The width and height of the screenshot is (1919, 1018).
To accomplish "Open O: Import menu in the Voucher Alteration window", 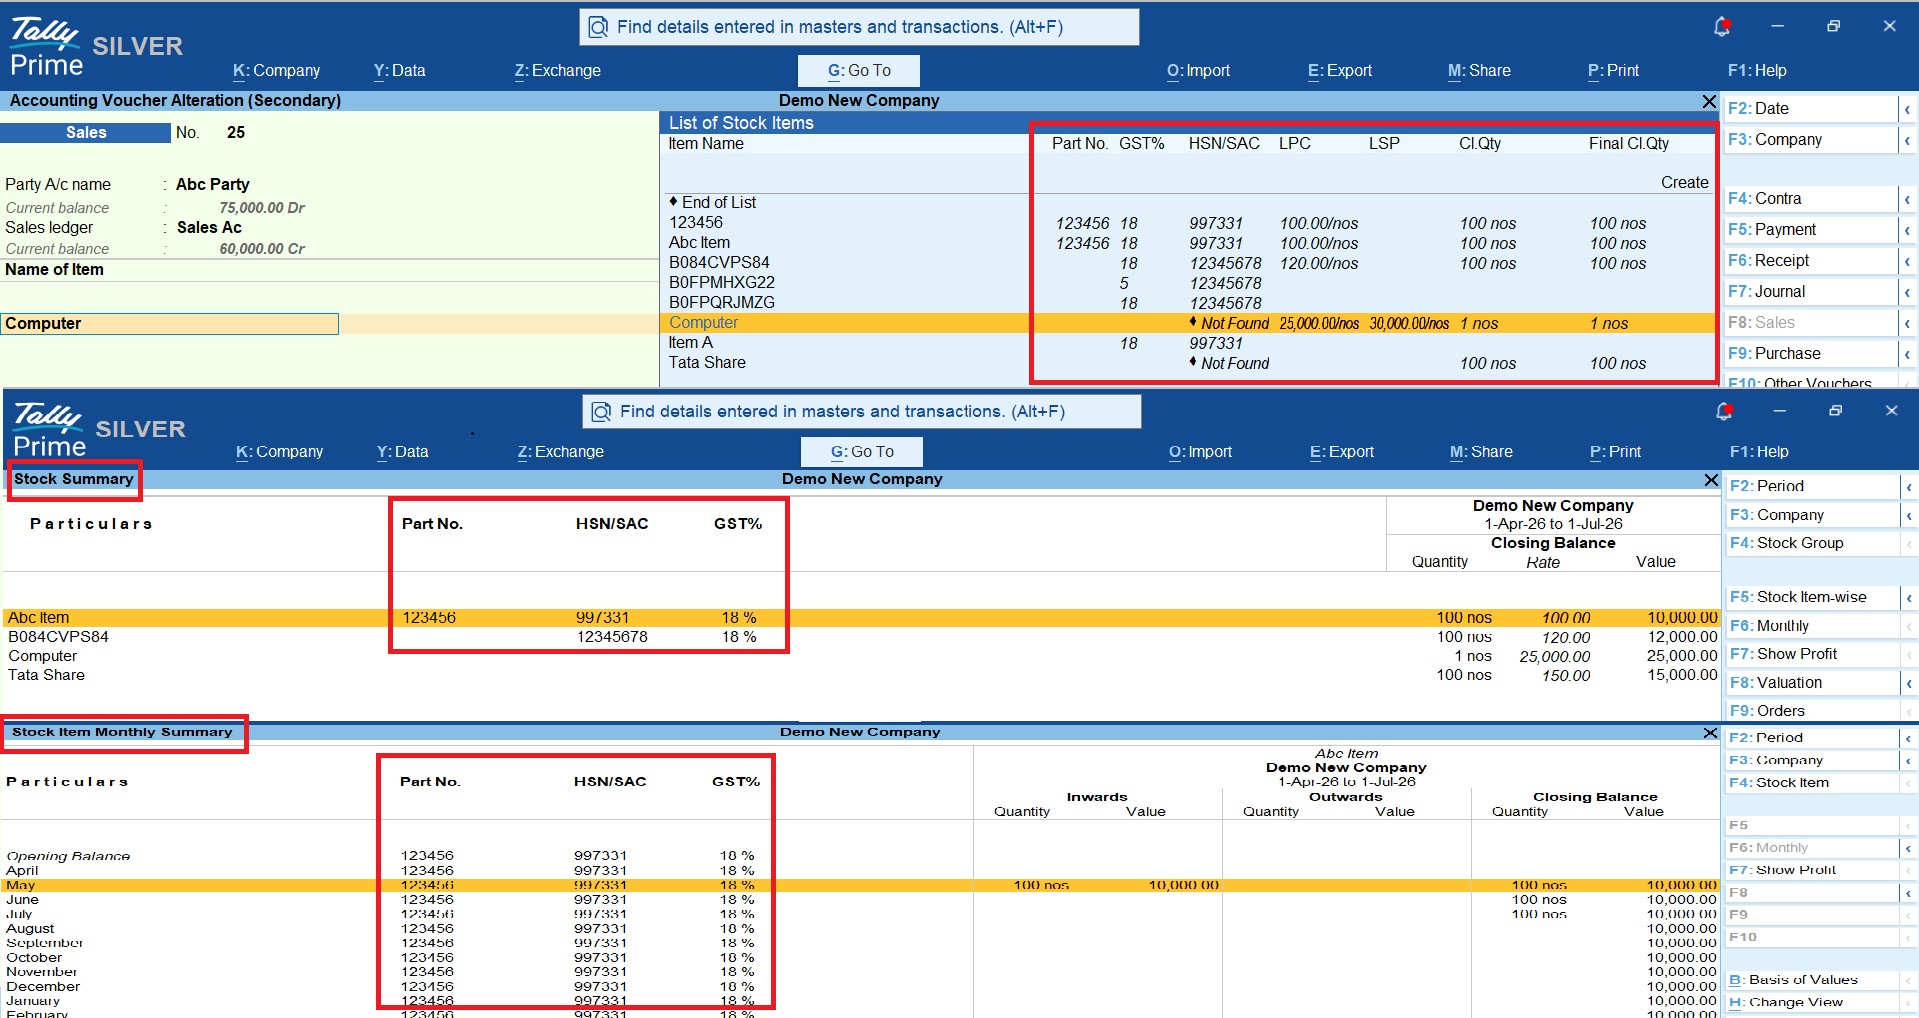I will [x=1198, y=71].
